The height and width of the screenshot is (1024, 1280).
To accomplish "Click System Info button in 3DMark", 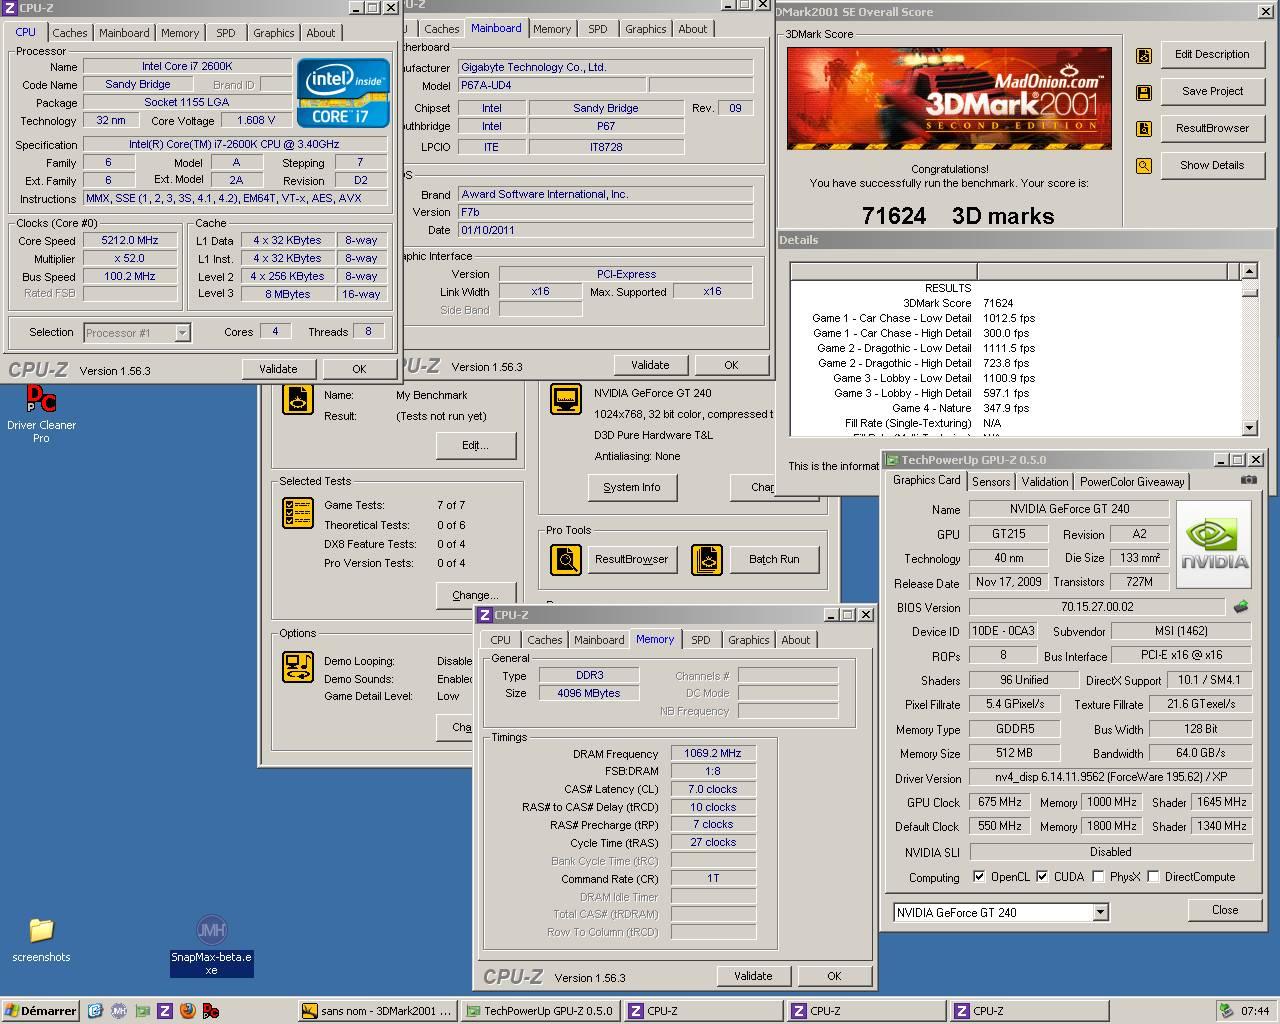I will [x=632, y=487].
